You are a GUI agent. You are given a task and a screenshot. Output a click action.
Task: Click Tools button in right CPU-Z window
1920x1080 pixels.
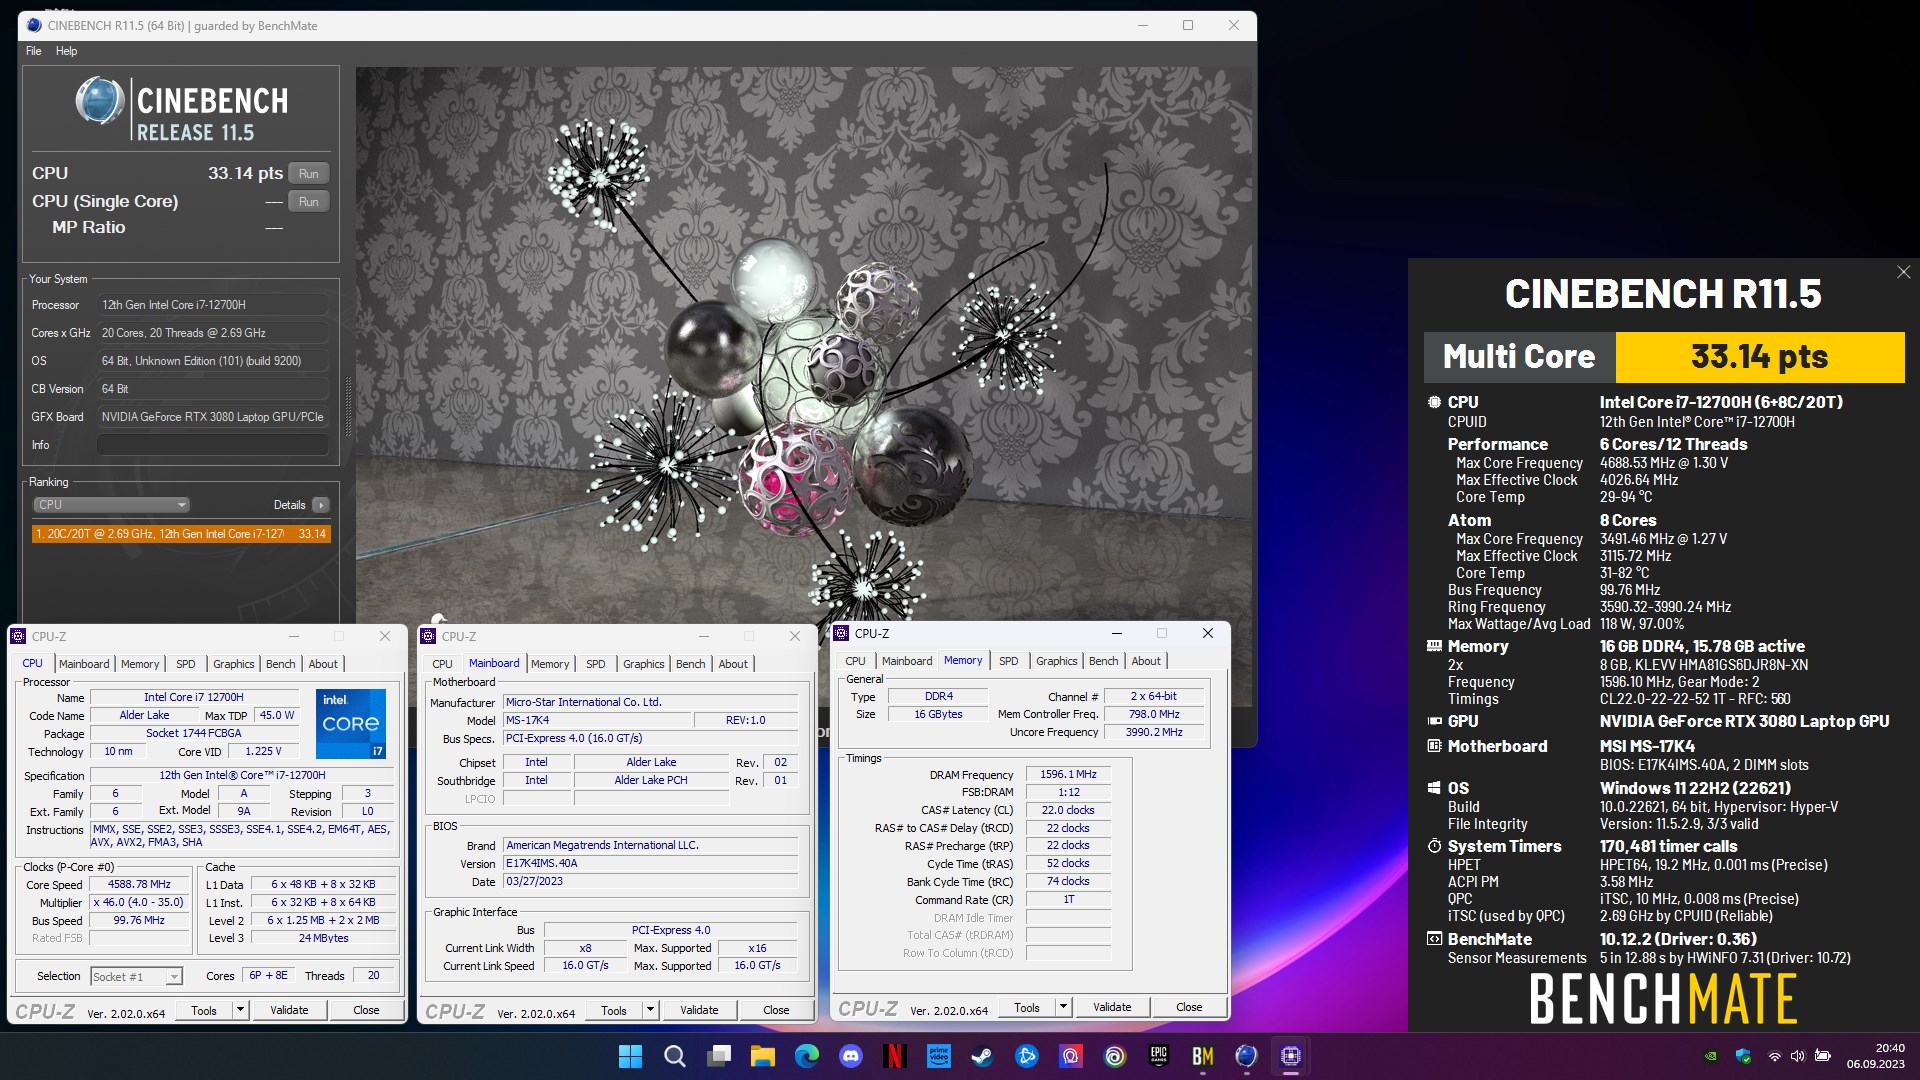pos(1027,1007)
